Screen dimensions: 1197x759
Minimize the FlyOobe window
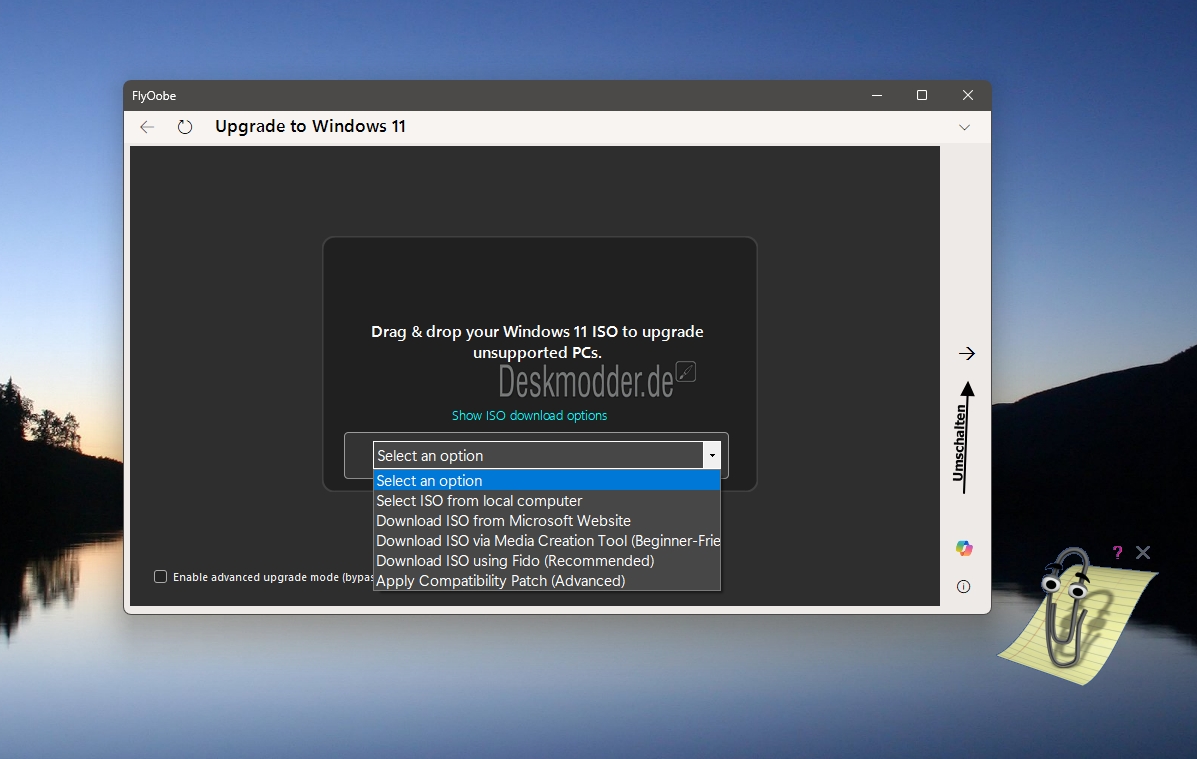coord(877,95)
